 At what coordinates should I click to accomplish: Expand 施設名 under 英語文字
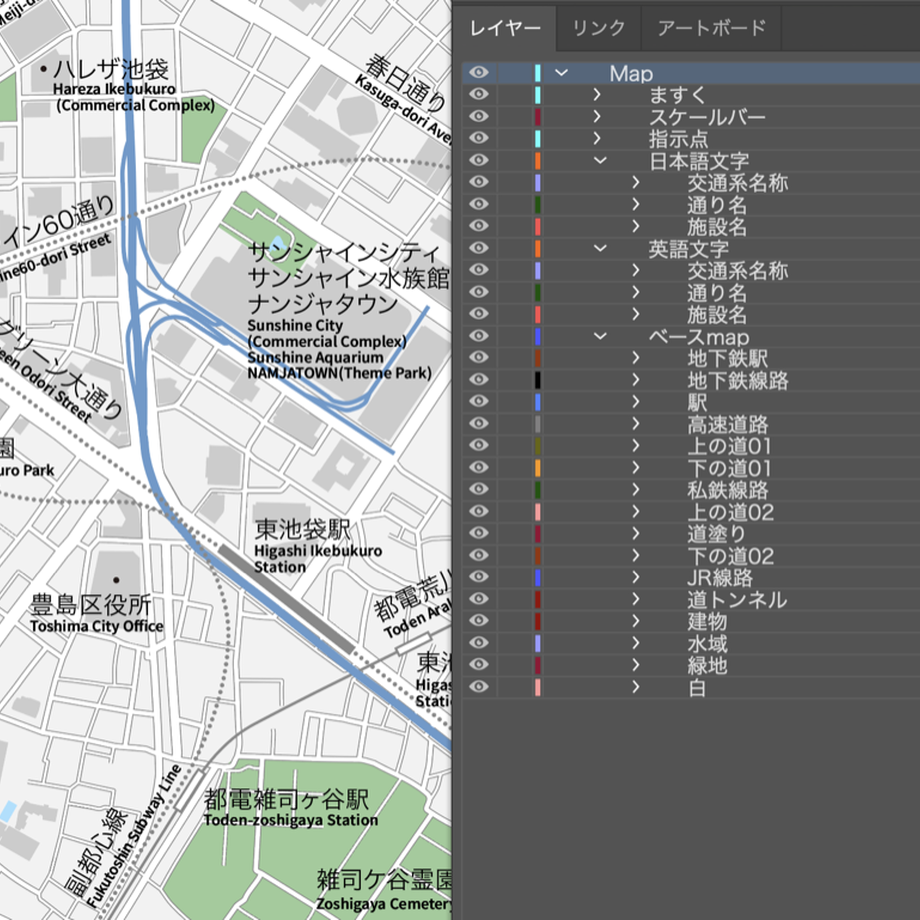(x=635, y=314)
